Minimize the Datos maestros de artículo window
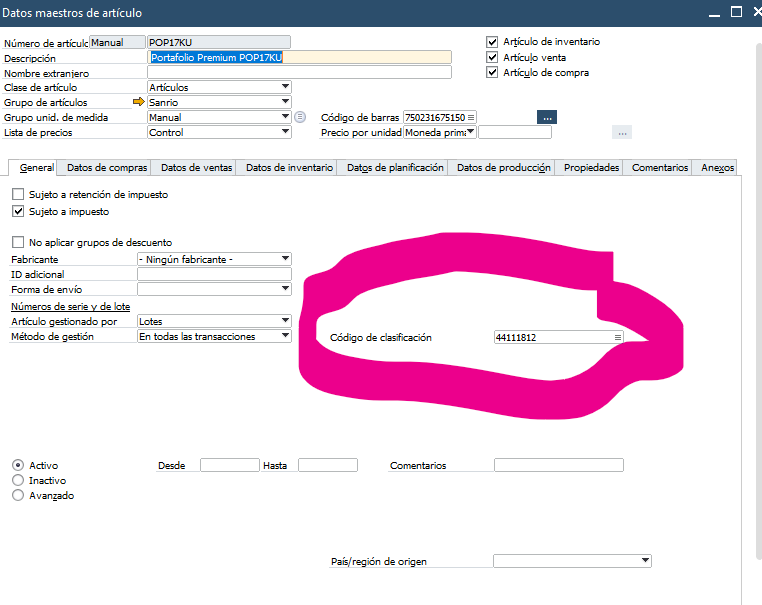The width and height of the screenshot is (762, 605). pos(713,12)
